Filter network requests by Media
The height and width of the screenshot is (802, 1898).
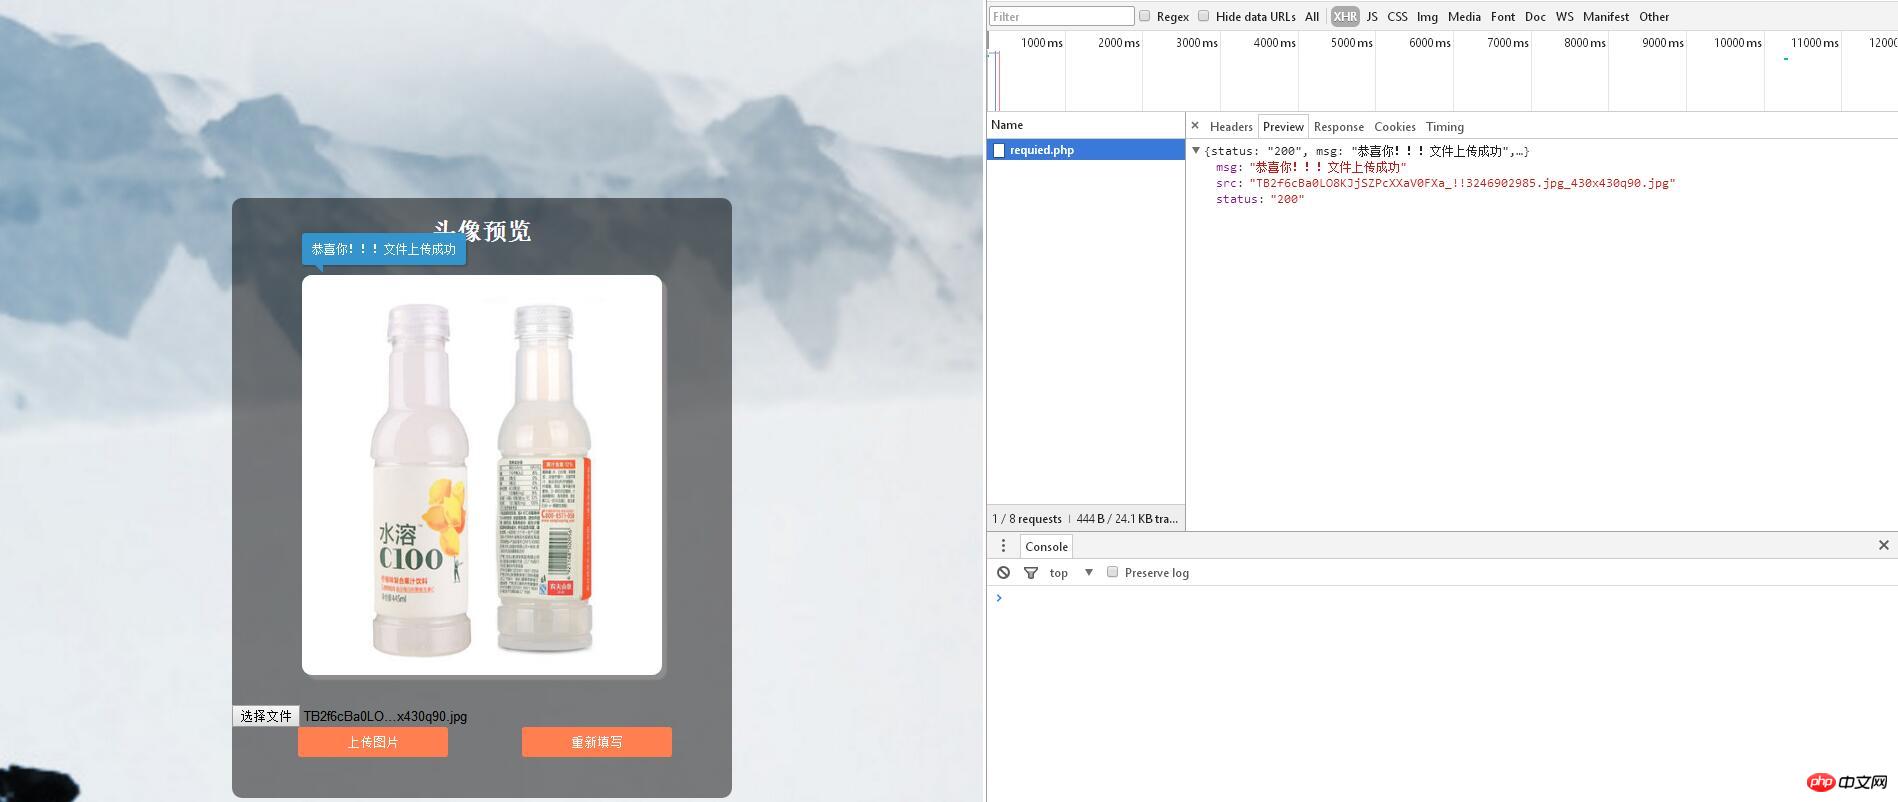tap(1464, 17)
